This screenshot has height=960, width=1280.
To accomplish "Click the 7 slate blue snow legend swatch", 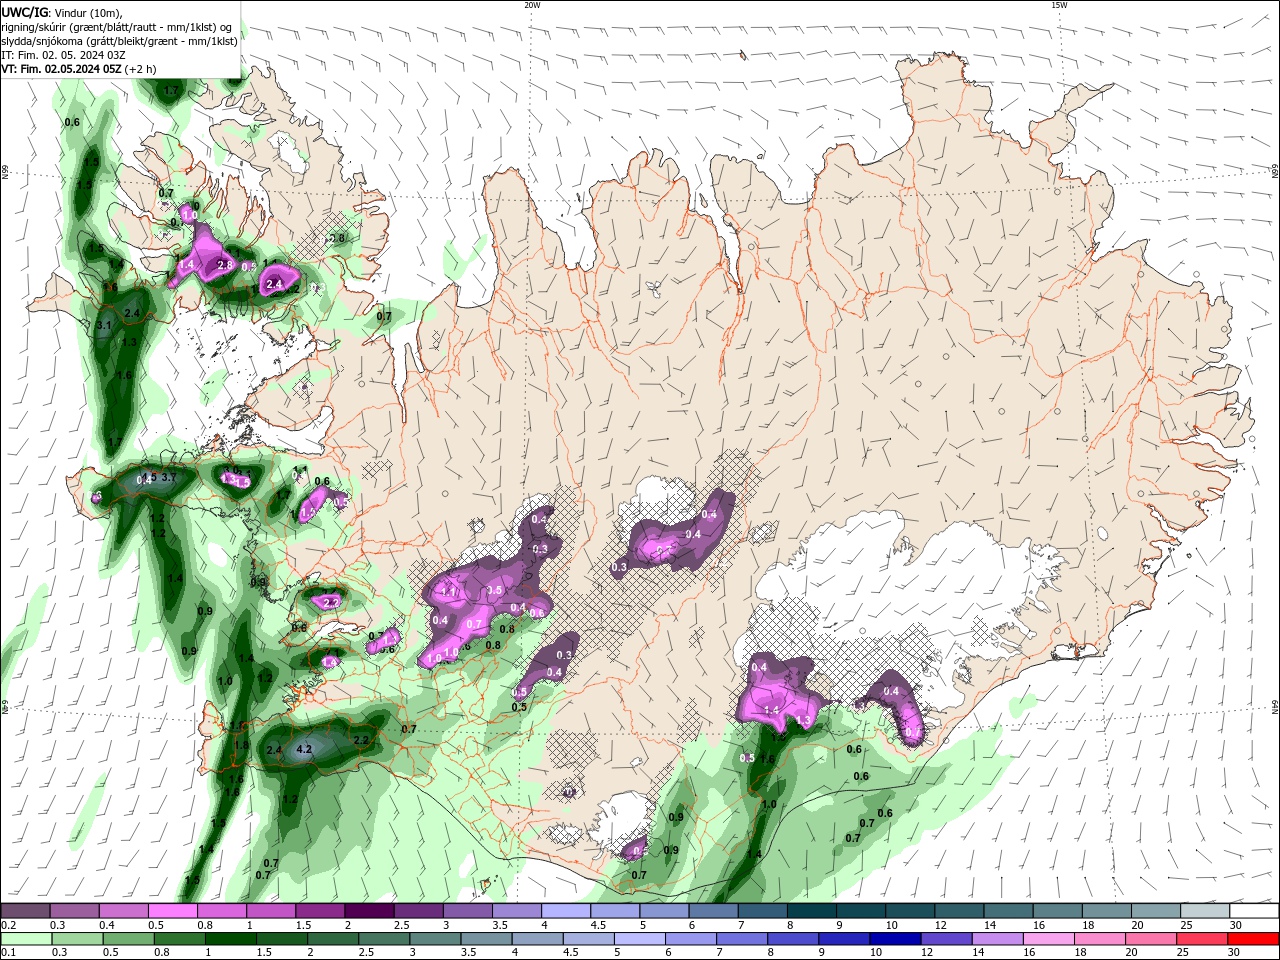I will tap(763, 910).
